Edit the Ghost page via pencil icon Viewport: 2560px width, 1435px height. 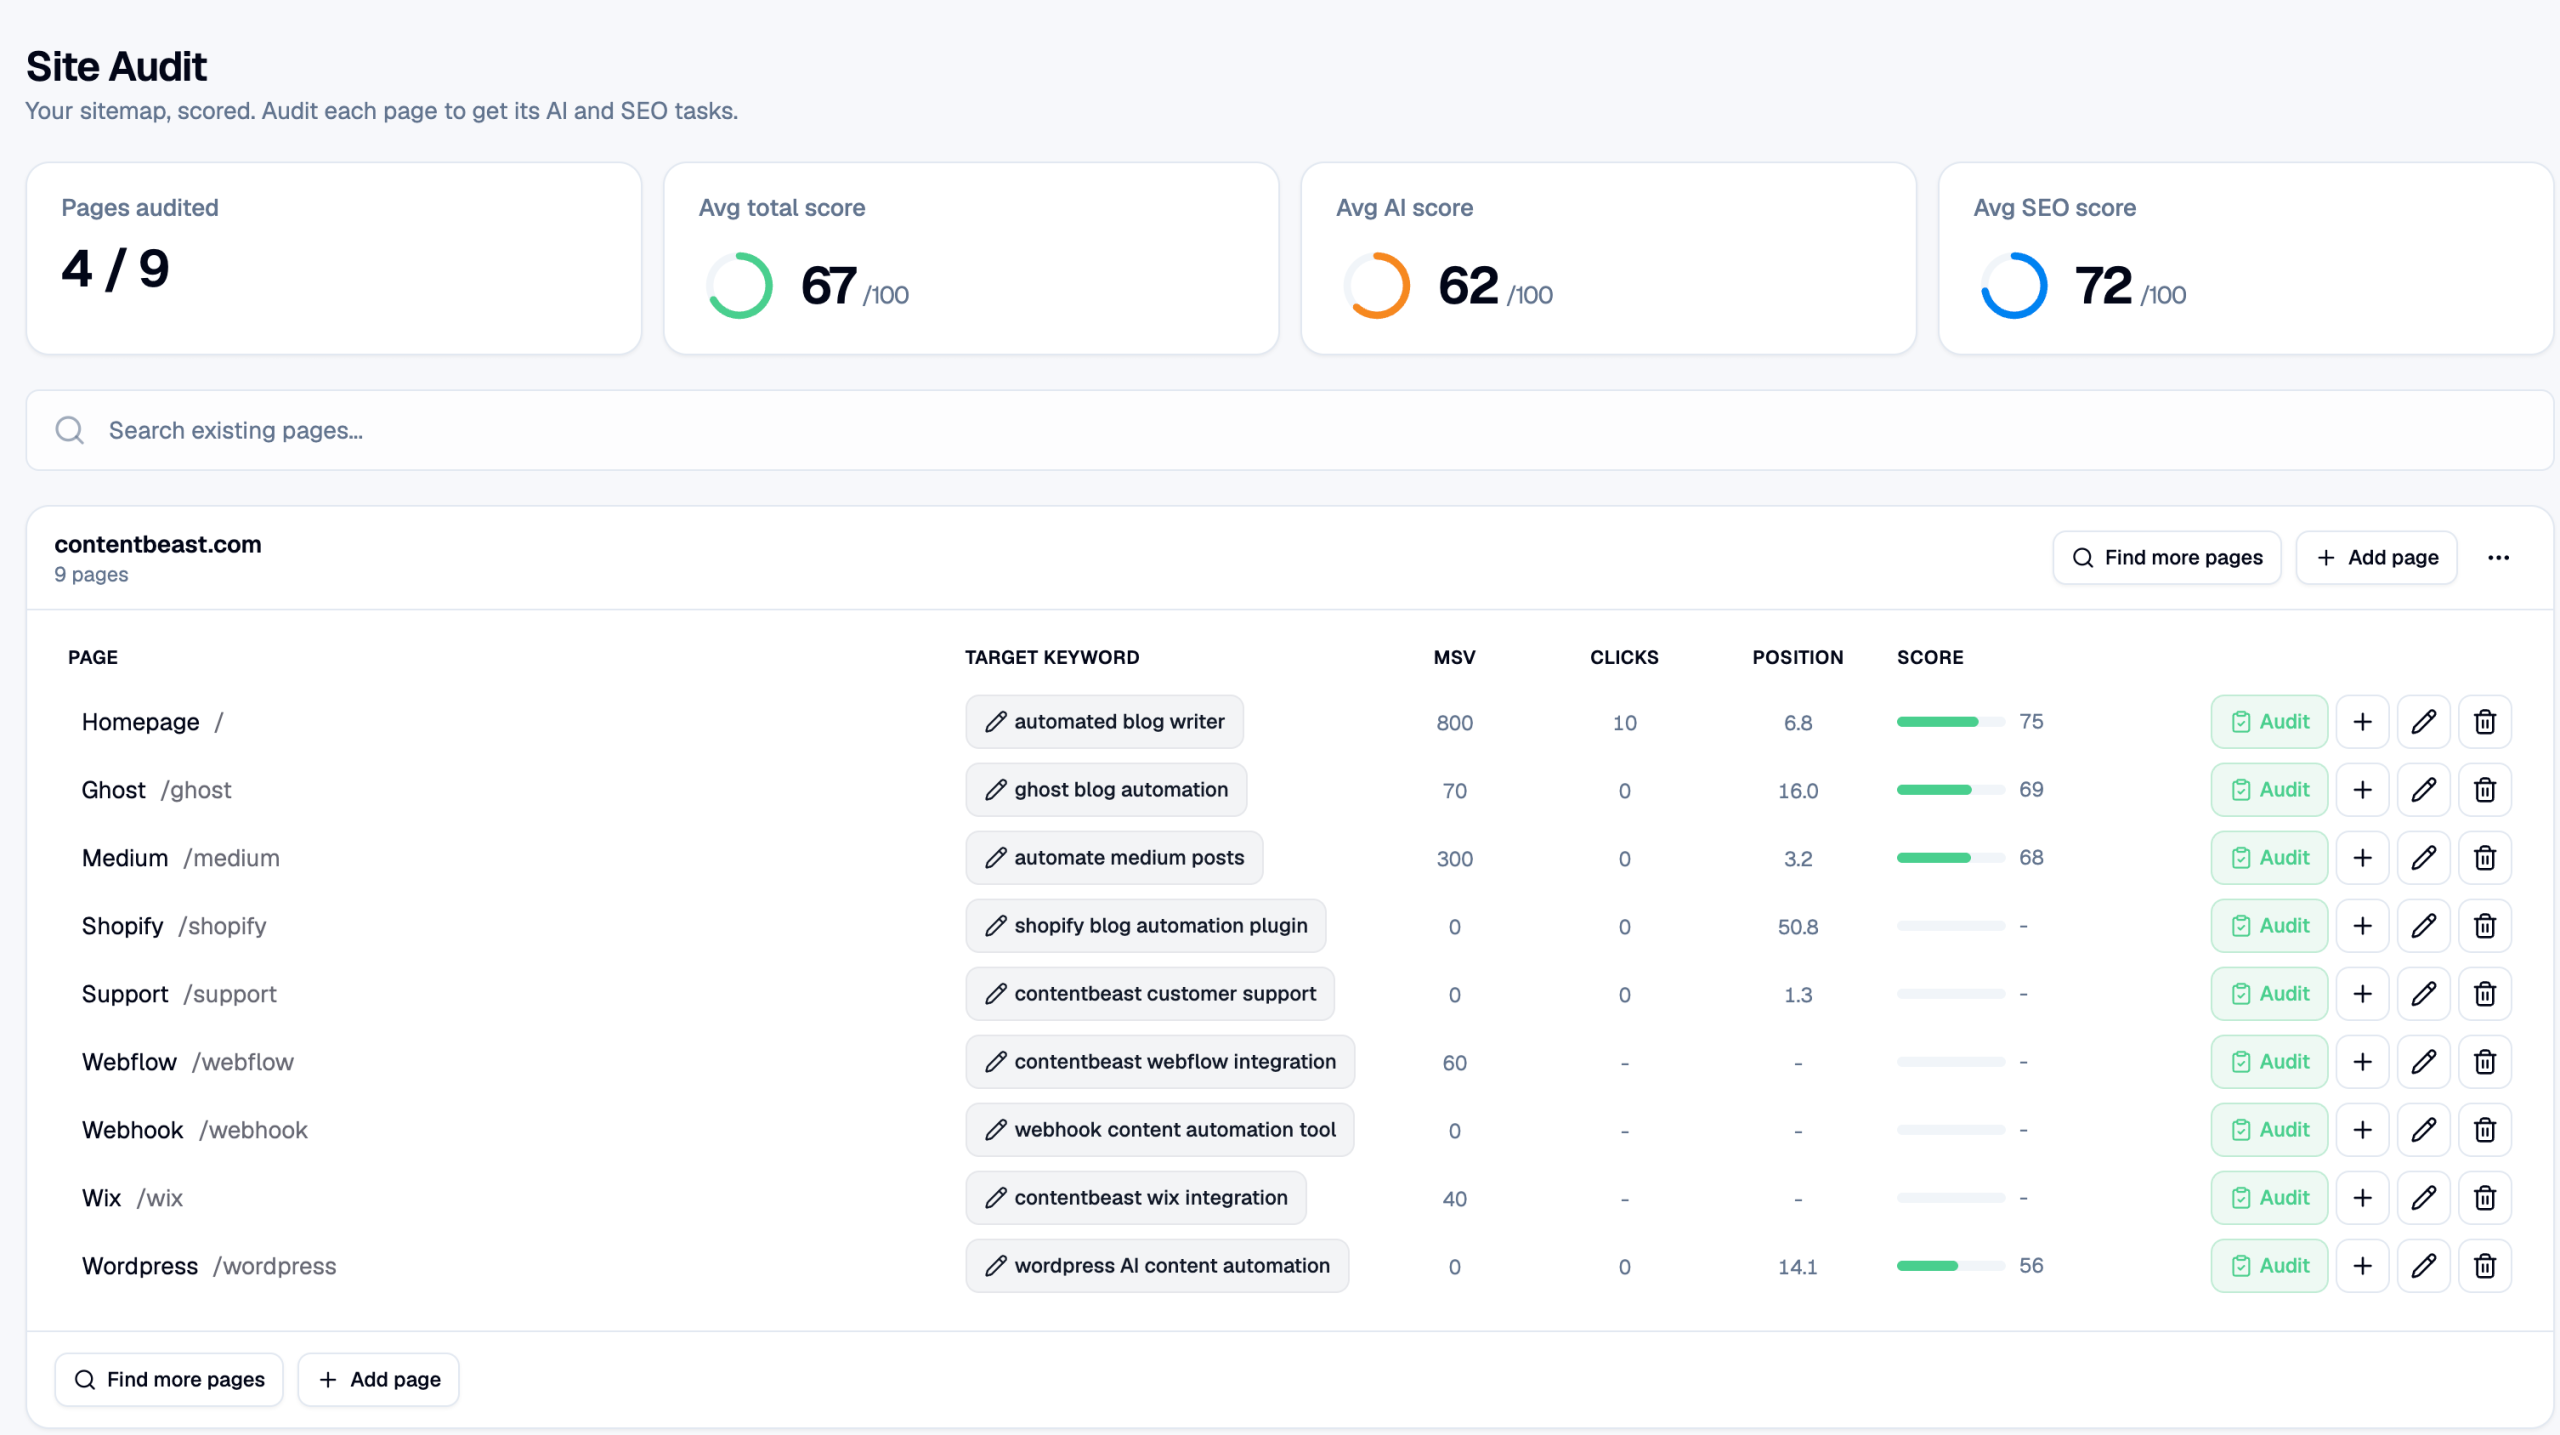click(x=2423, y=790)
